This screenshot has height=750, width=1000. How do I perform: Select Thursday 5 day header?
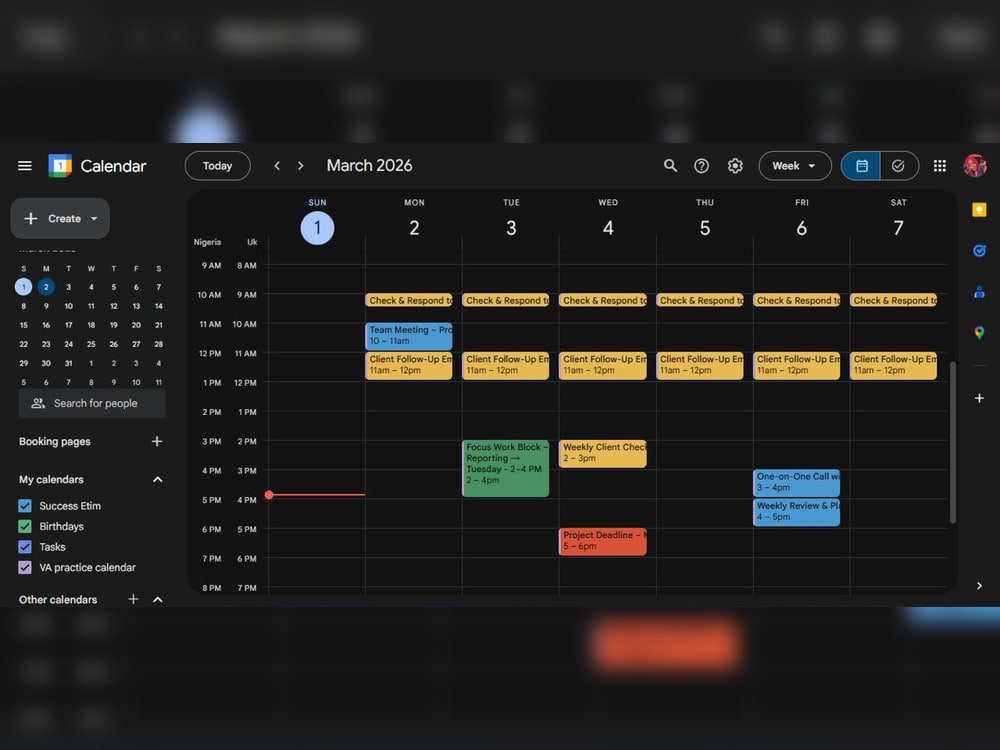click(x=705, y=228)
